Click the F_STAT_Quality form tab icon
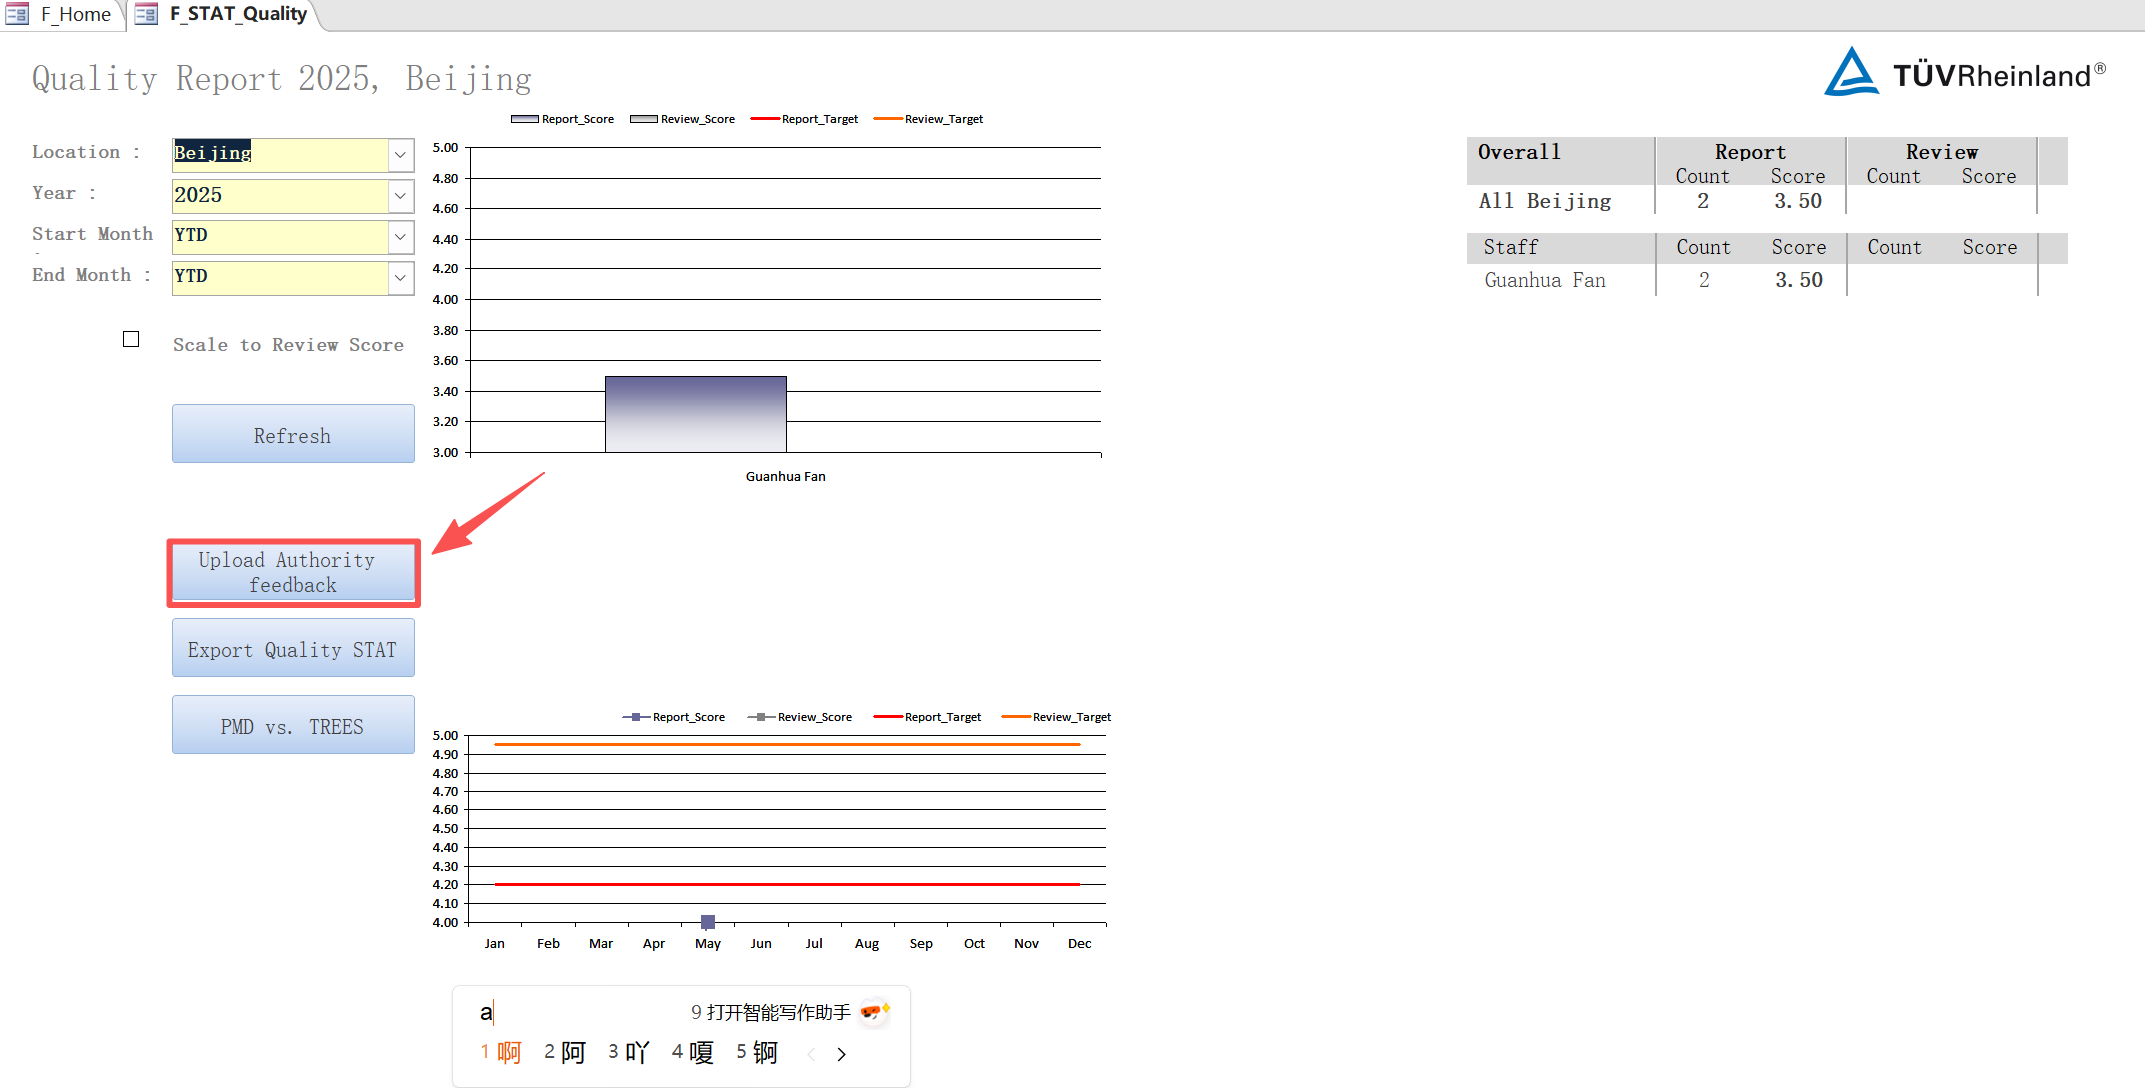The height and width of the screenshot is (1088, 2145). (146, 14)
